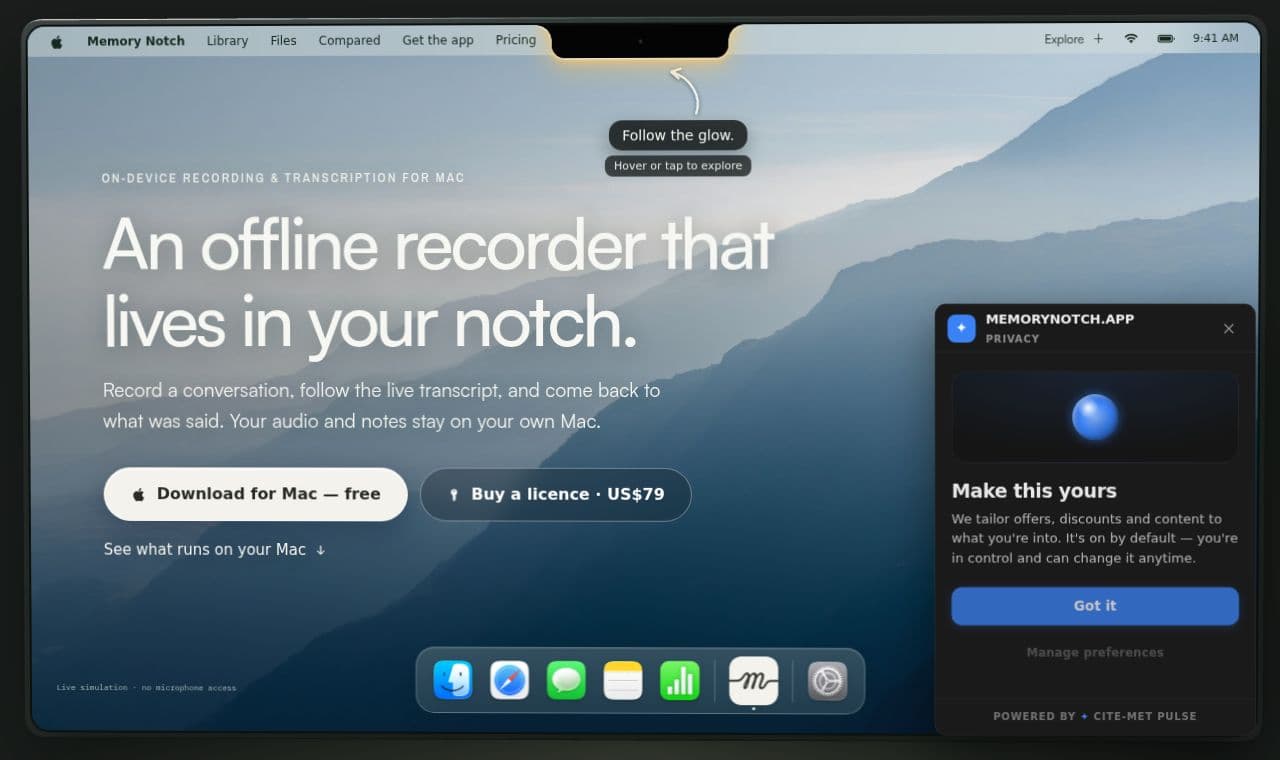Click the 9:41 AM clock
Screen dimensions: 1280x760
pyautogui.click(x=1215, y=38)
